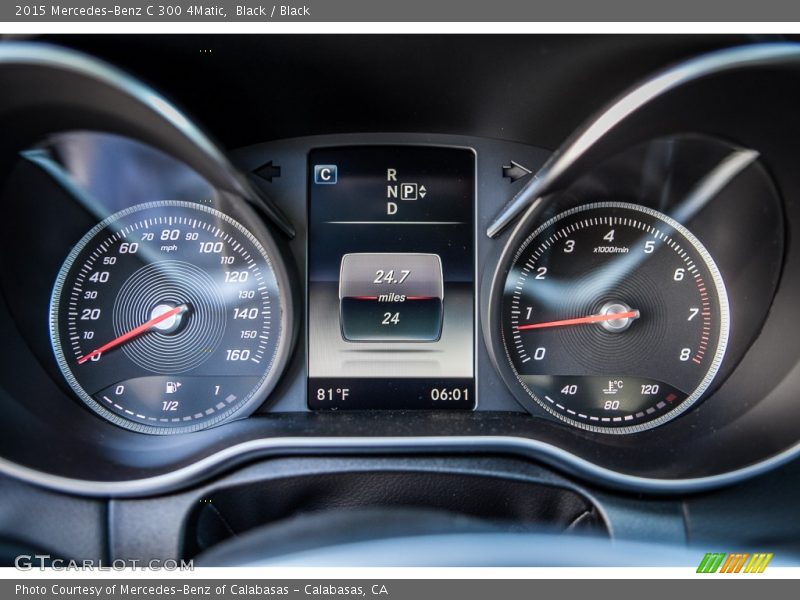Screen dimensions: 800x600
Task: Click the 4 mark on tachometer
Action: 609,236
